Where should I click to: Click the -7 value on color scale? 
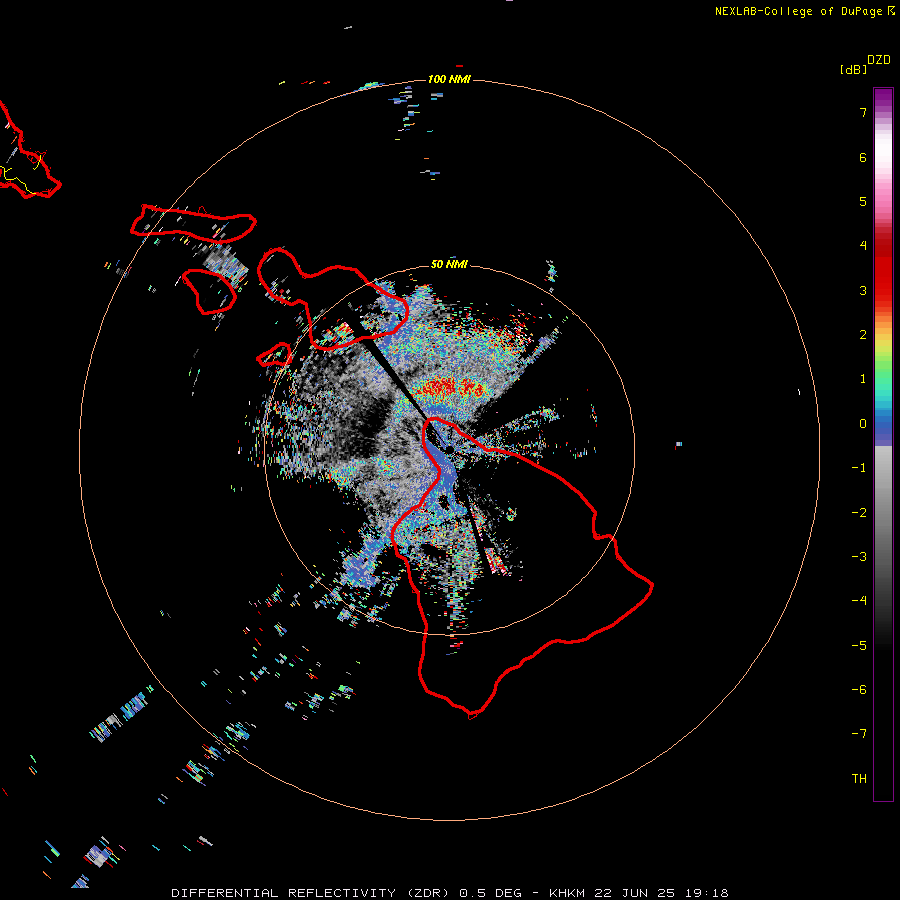[x=859, y=734]
